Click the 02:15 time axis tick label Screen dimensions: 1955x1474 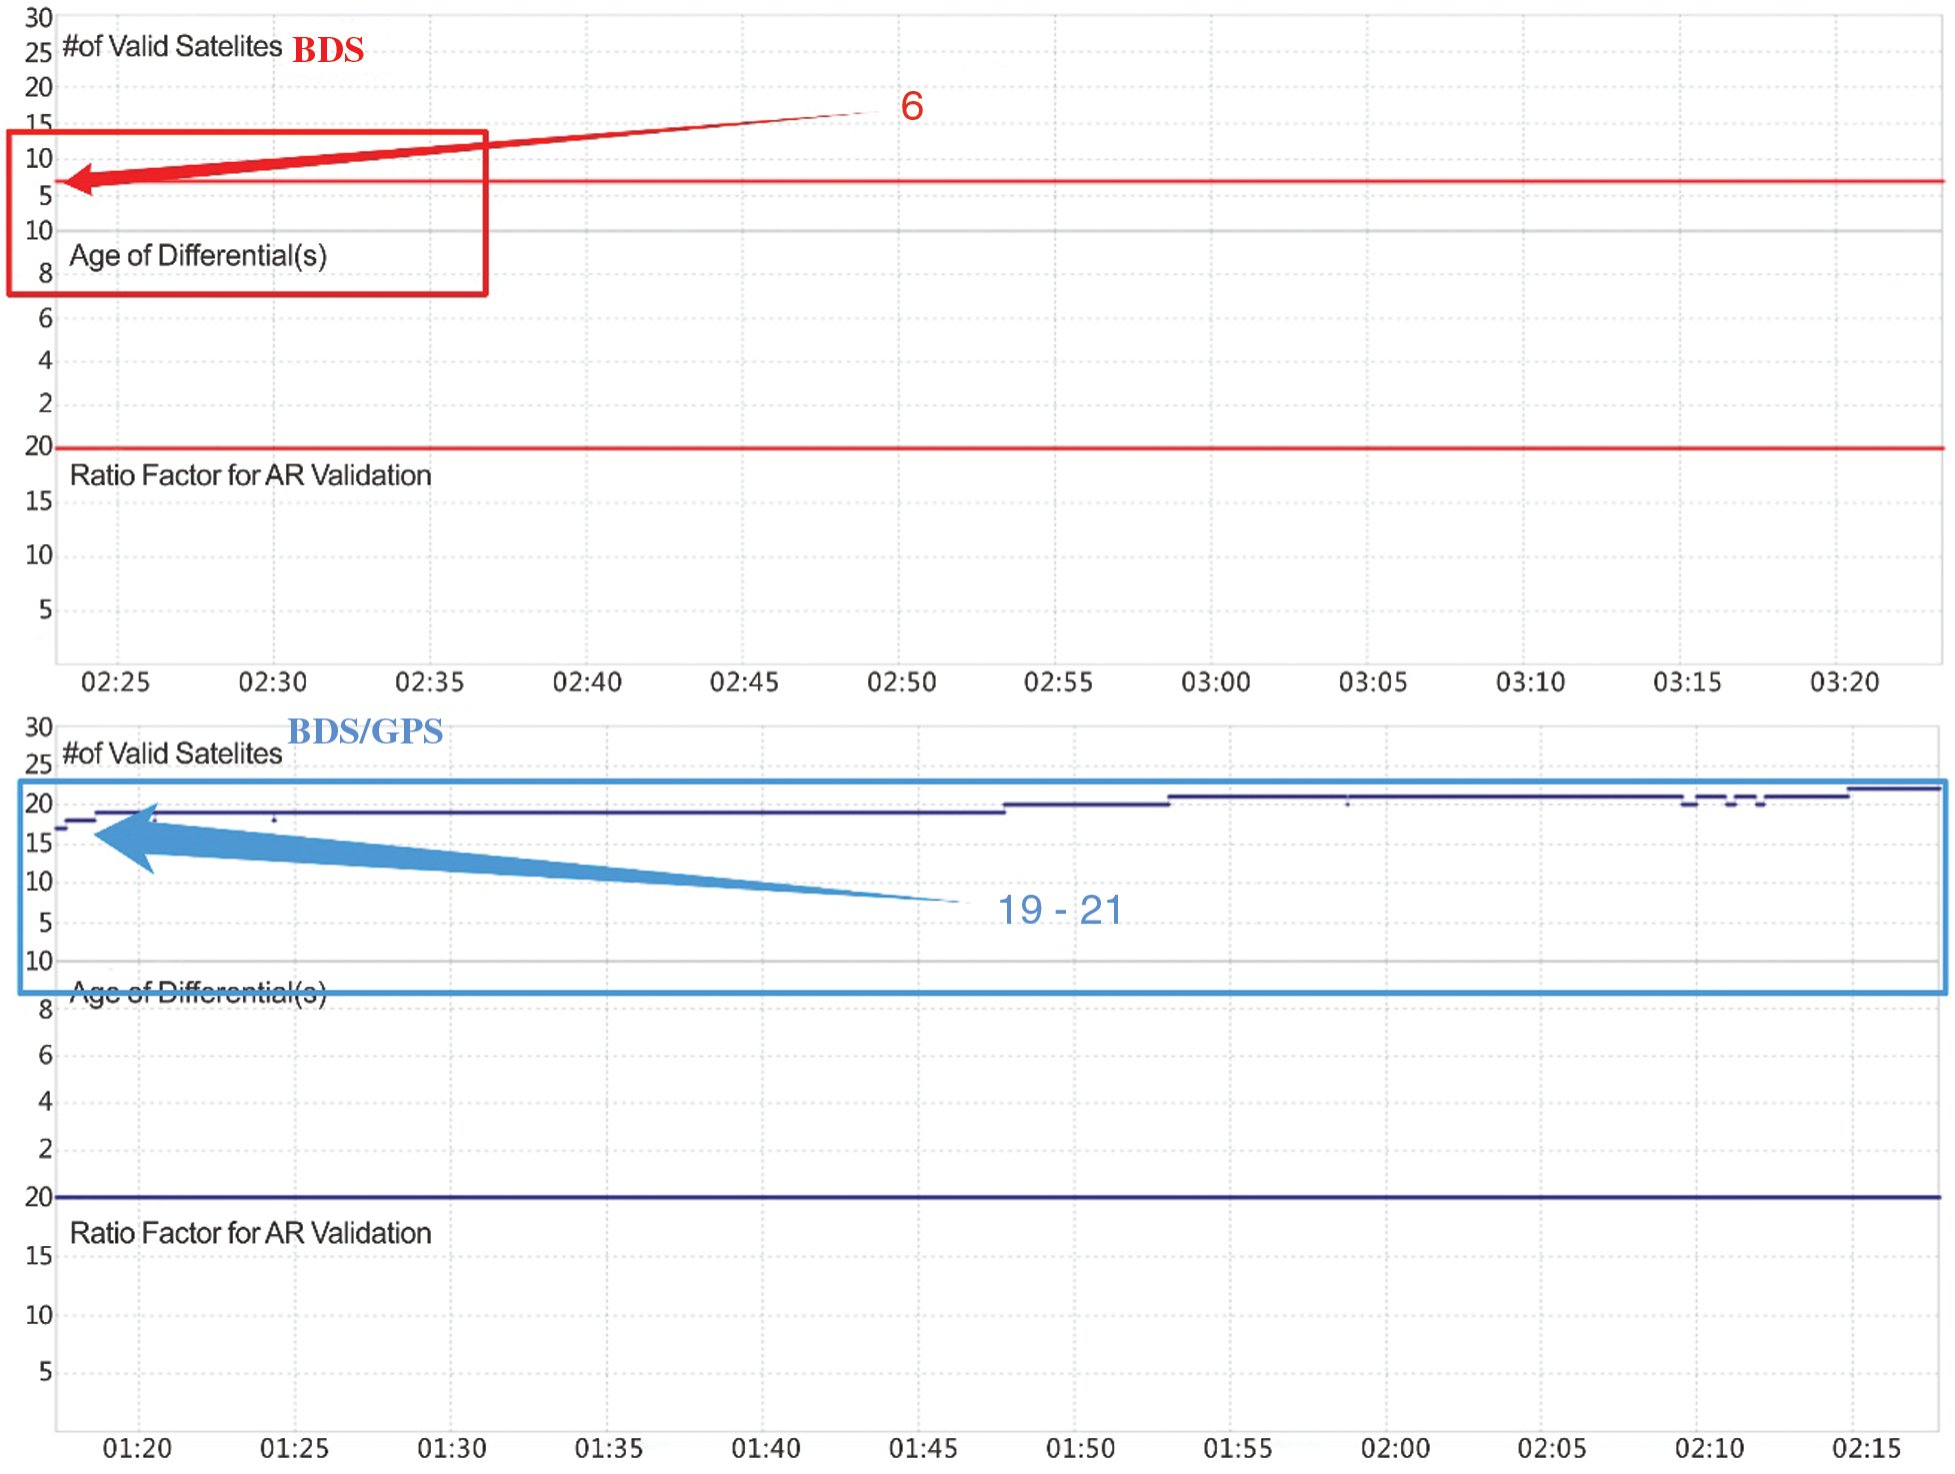pyautogui.click(x=1866, y=1448)
